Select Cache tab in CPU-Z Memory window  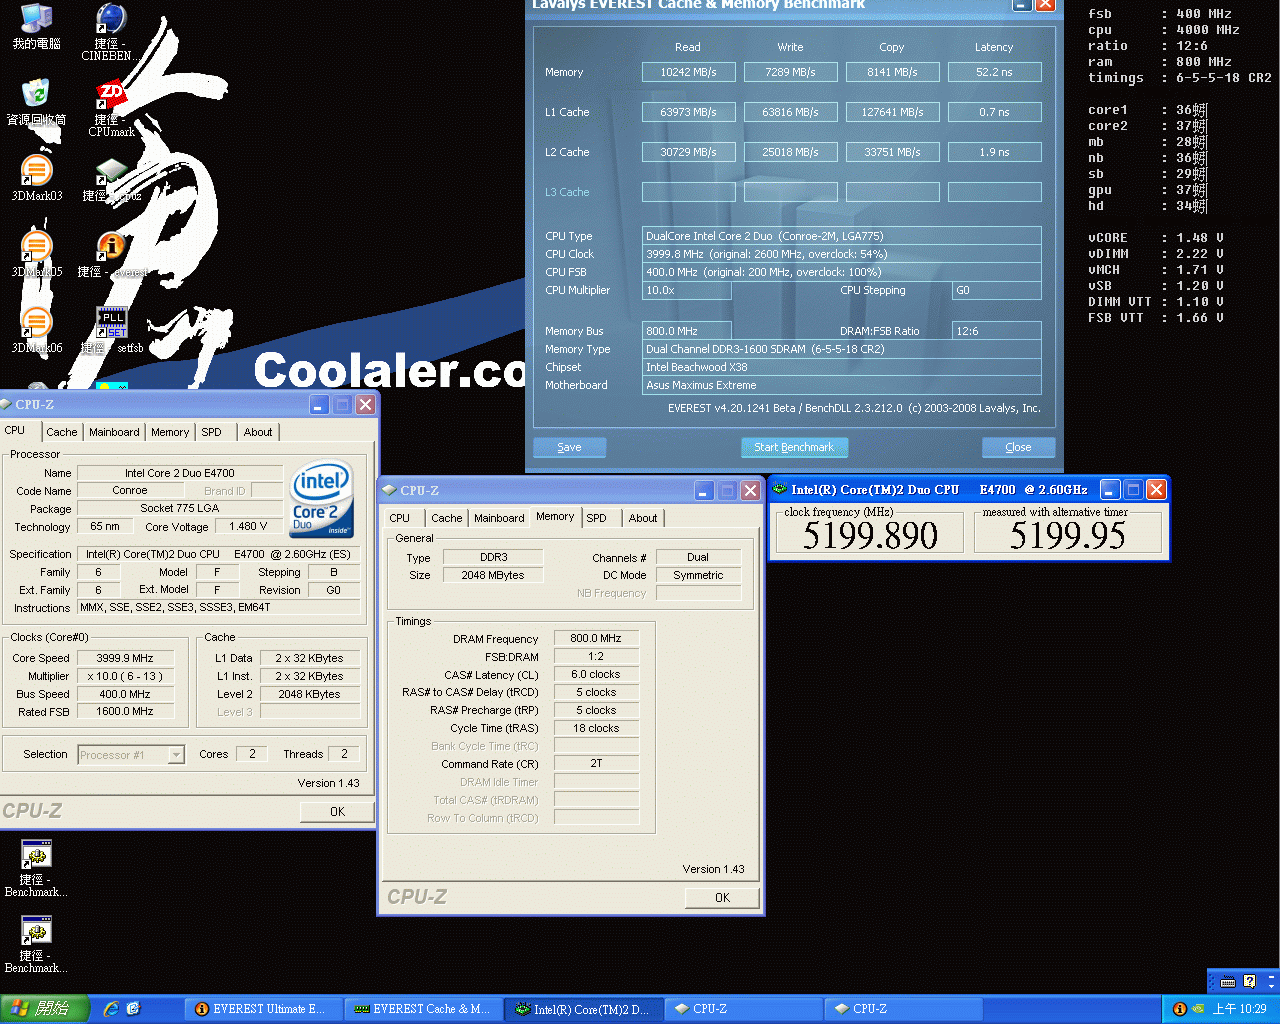click(447, 518)
